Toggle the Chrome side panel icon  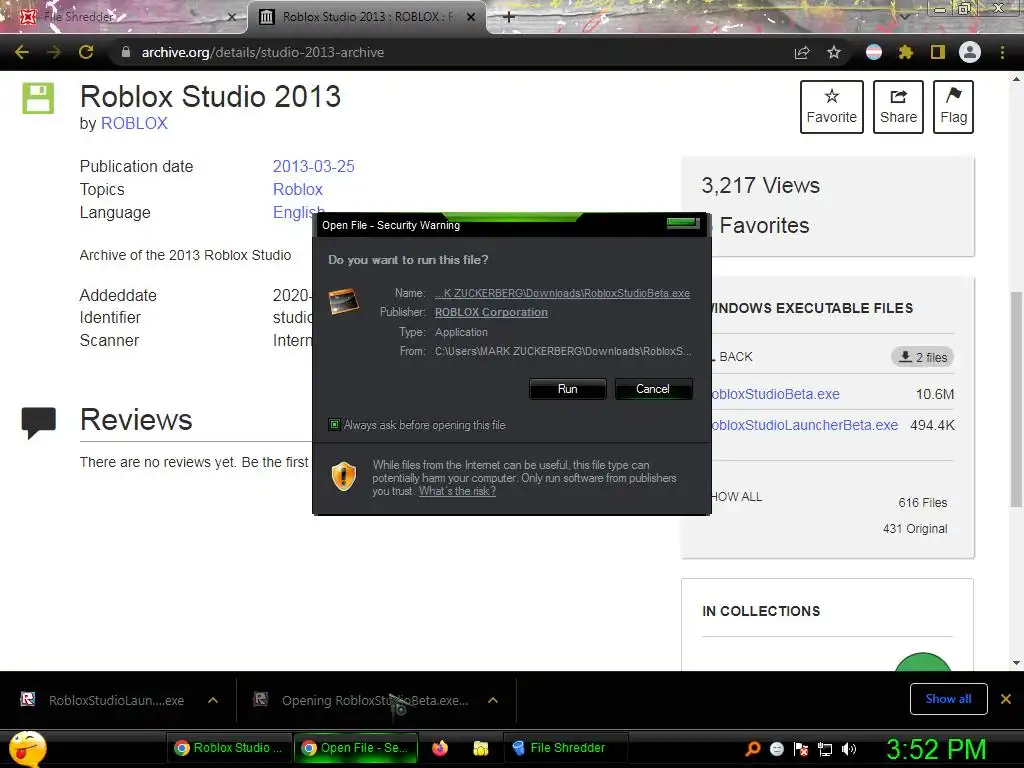click(x=938, y=52)
